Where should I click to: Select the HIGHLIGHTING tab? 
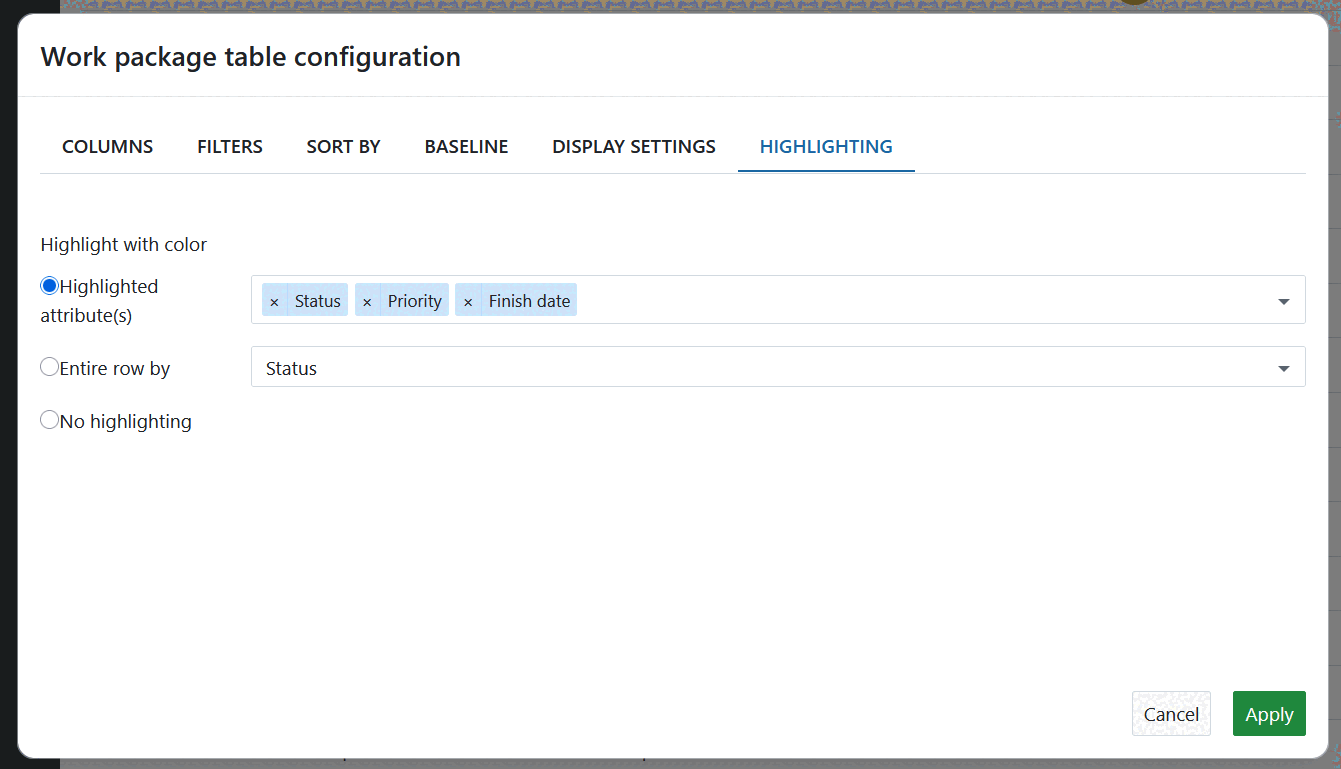coord(825,146)
